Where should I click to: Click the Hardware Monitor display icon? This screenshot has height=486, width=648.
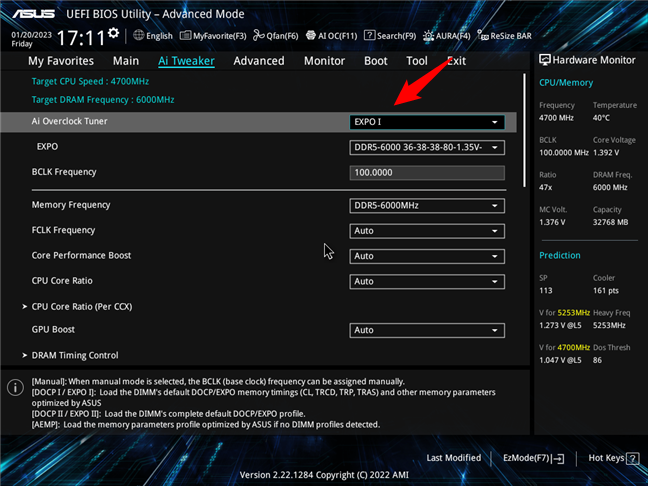pos(545,60)
